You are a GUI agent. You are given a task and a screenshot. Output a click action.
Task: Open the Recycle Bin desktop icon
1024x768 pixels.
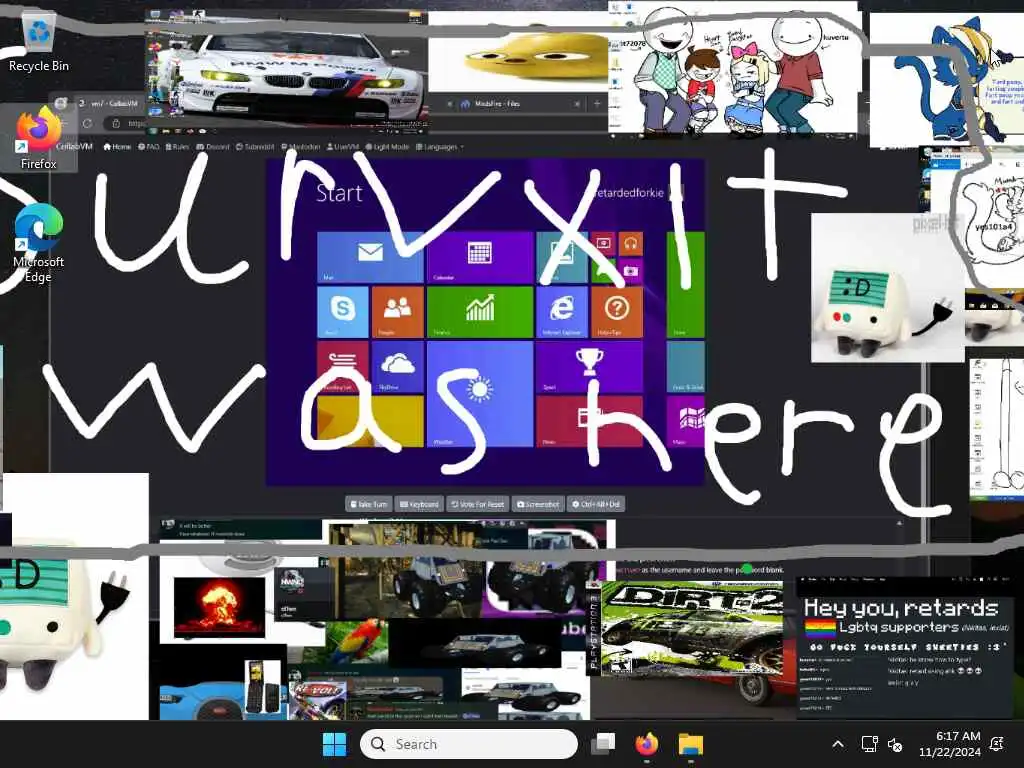coord(39,42)
